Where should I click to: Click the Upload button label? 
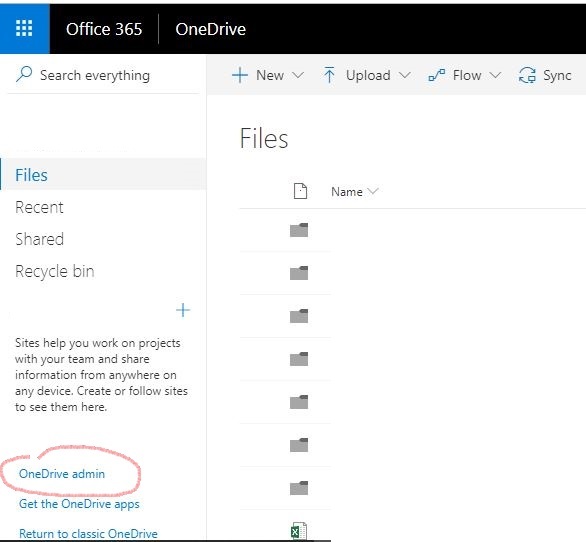point(368,76)
